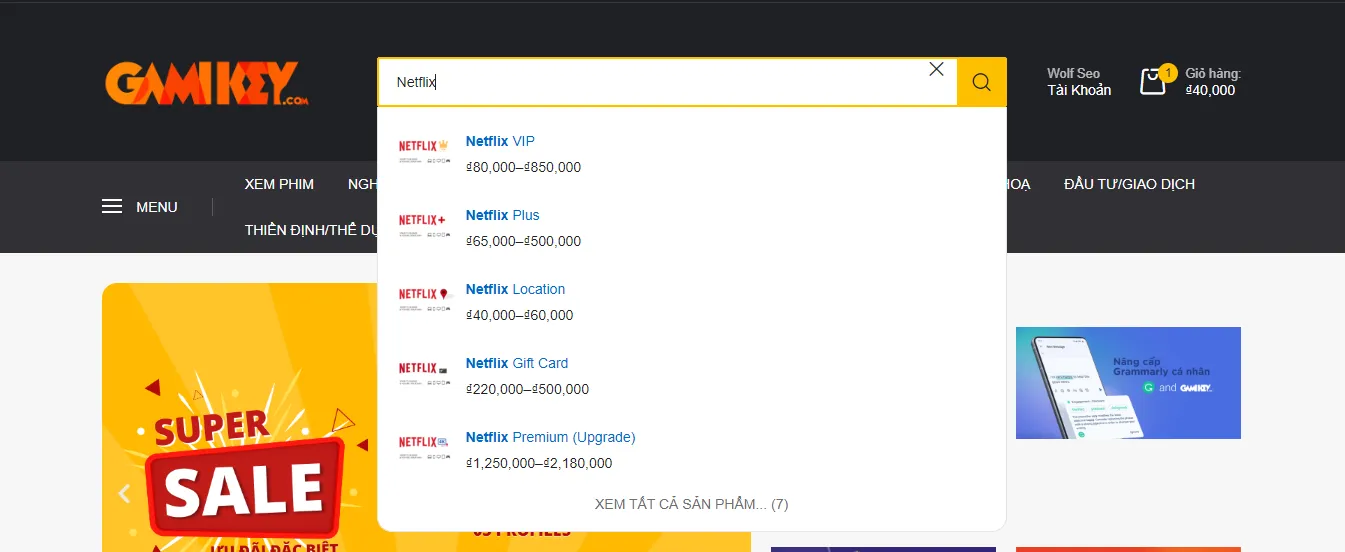
Task: Click the Netflix Gift Card thumbnail
Action: pyautogui.click(x=424, y=375)
